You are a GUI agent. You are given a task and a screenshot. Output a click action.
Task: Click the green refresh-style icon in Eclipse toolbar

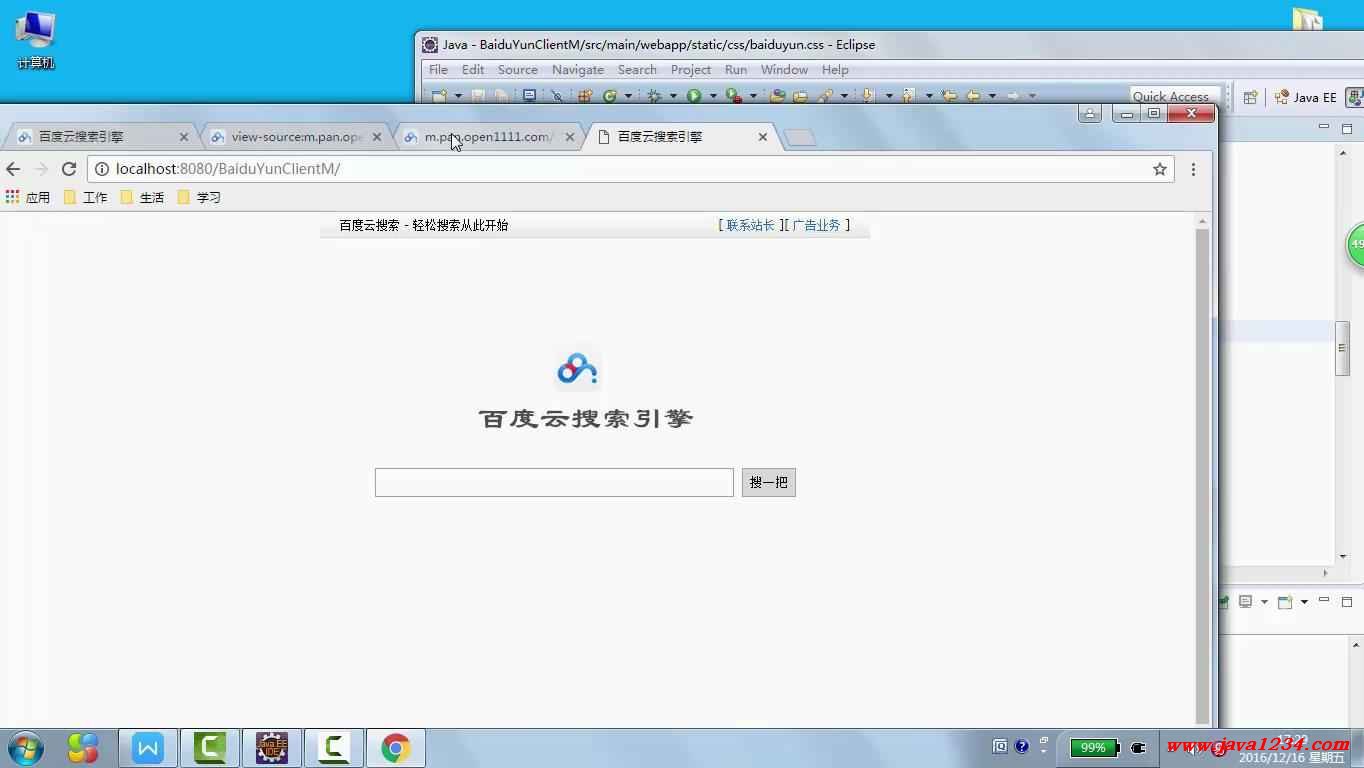pos(609,96)
